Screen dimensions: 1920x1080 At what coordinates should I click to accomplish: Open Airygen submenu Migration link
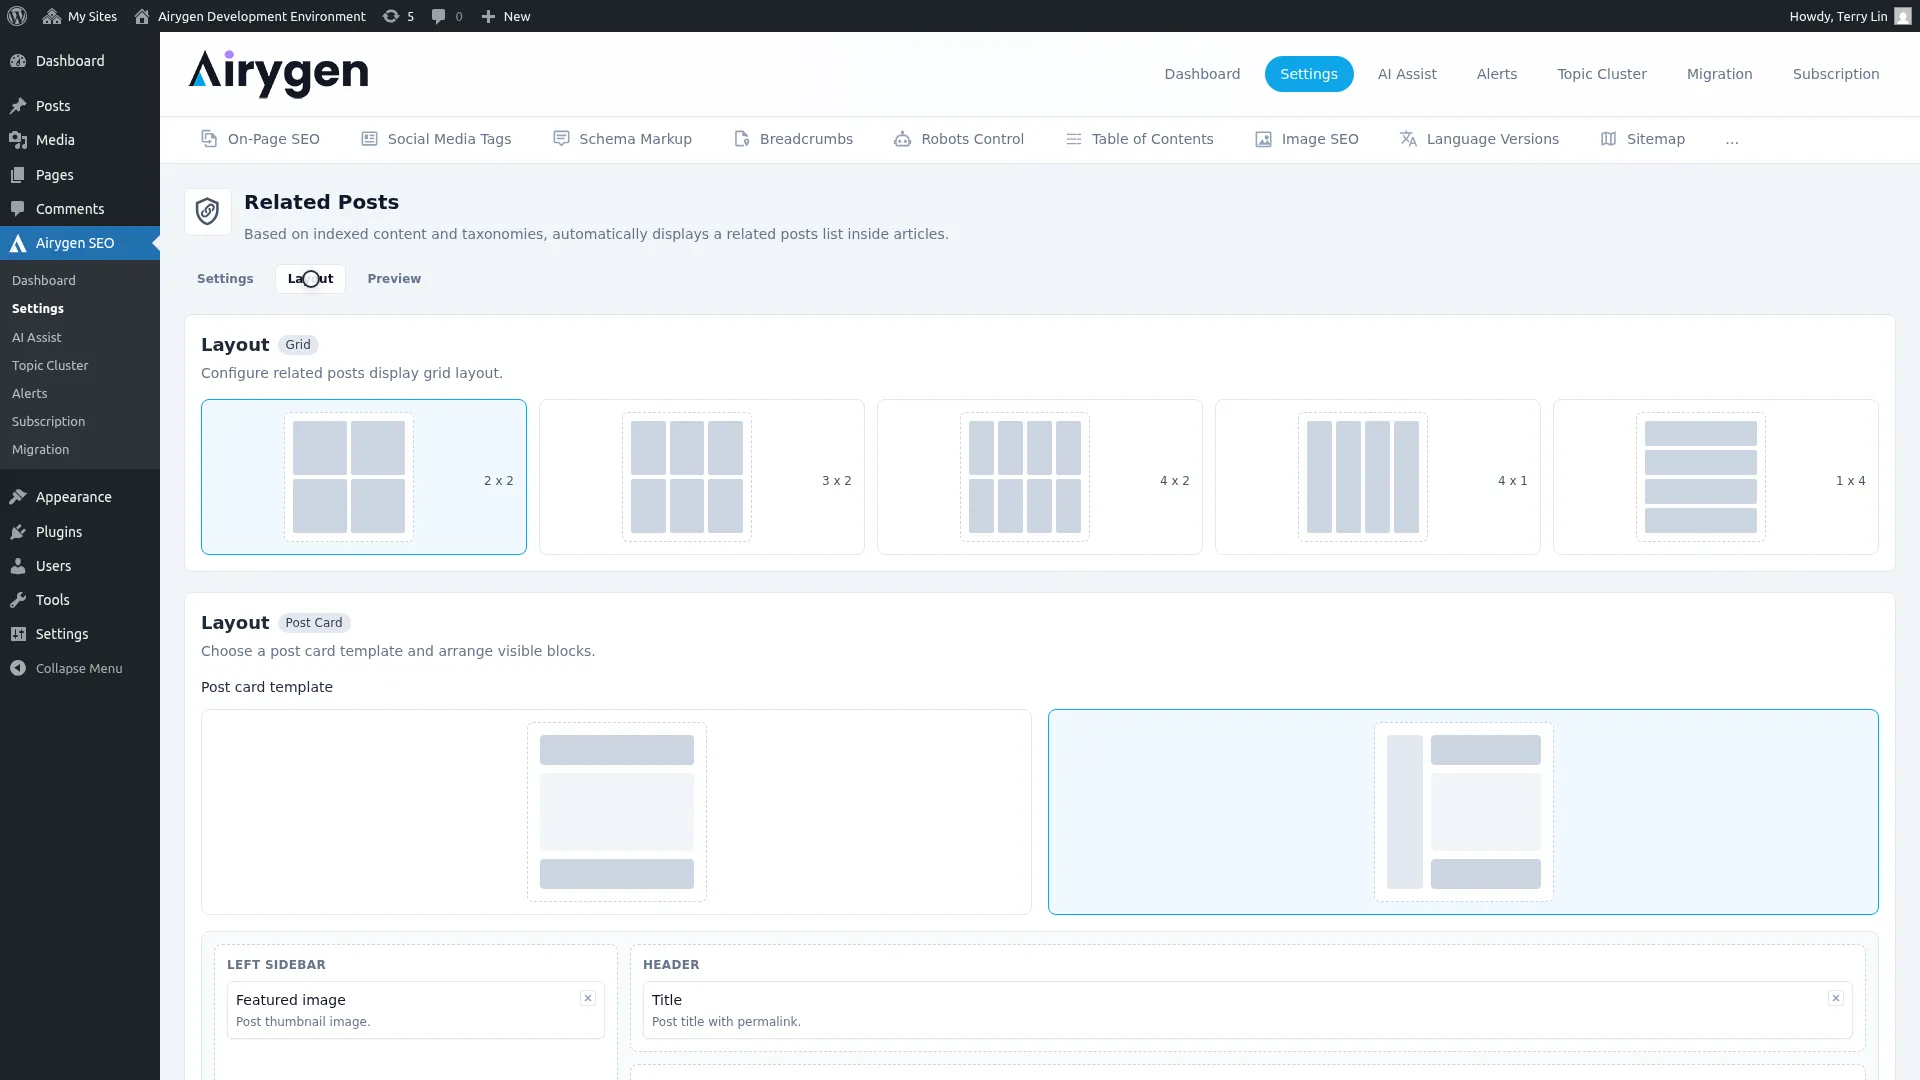coord(41,450)
